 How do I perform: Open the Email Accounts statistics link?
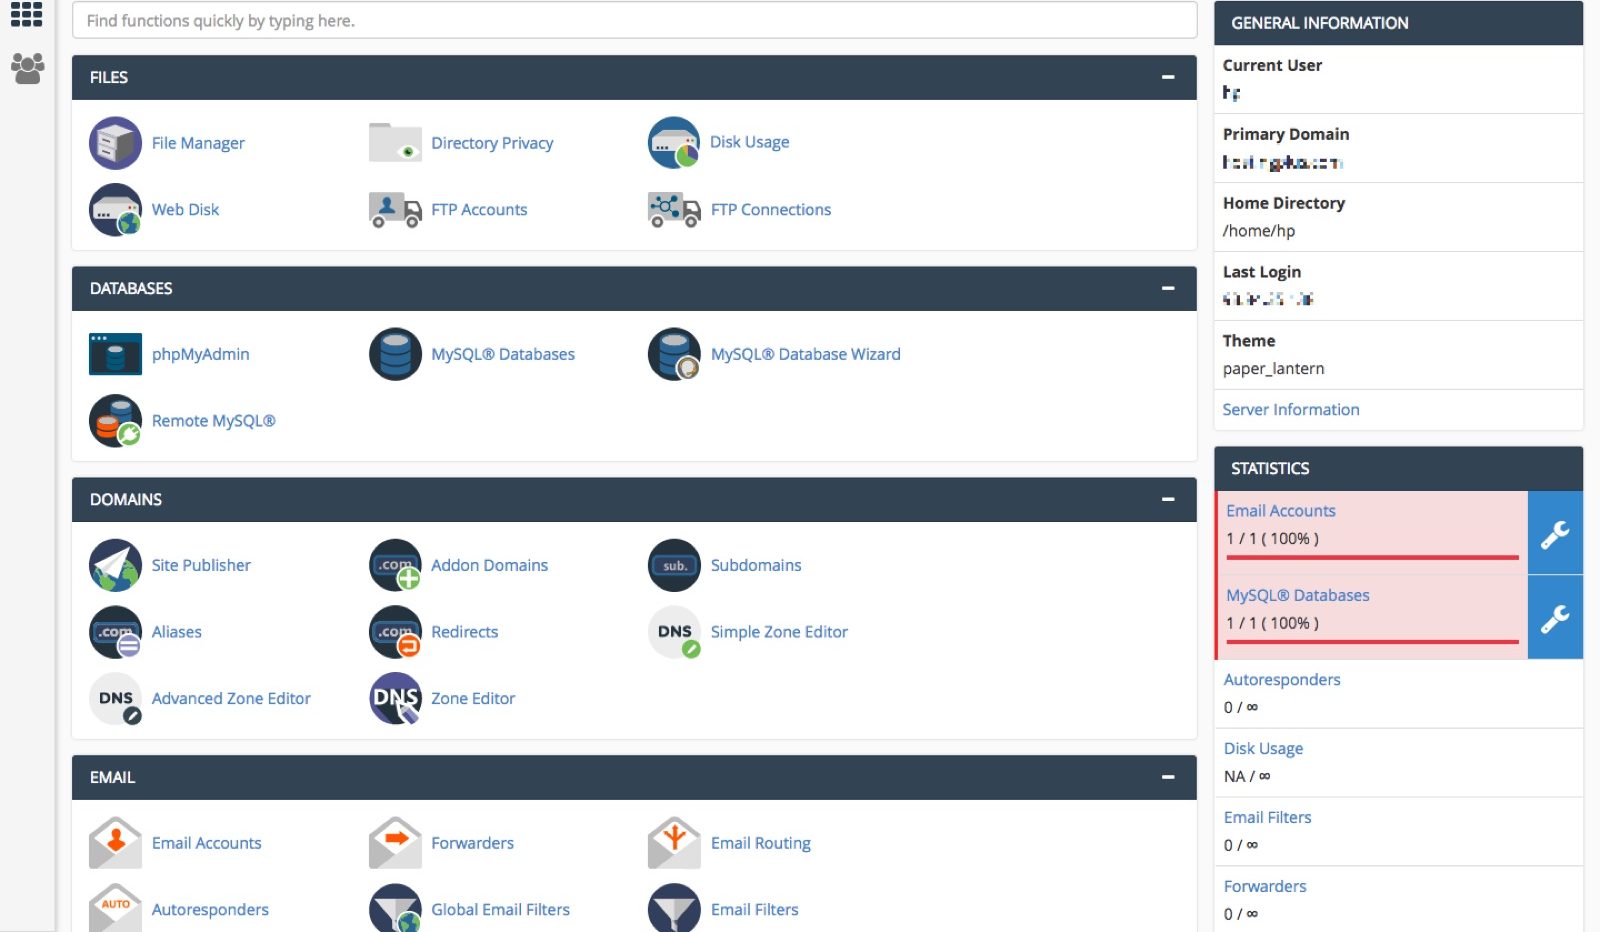click(x=1280, y=511)
